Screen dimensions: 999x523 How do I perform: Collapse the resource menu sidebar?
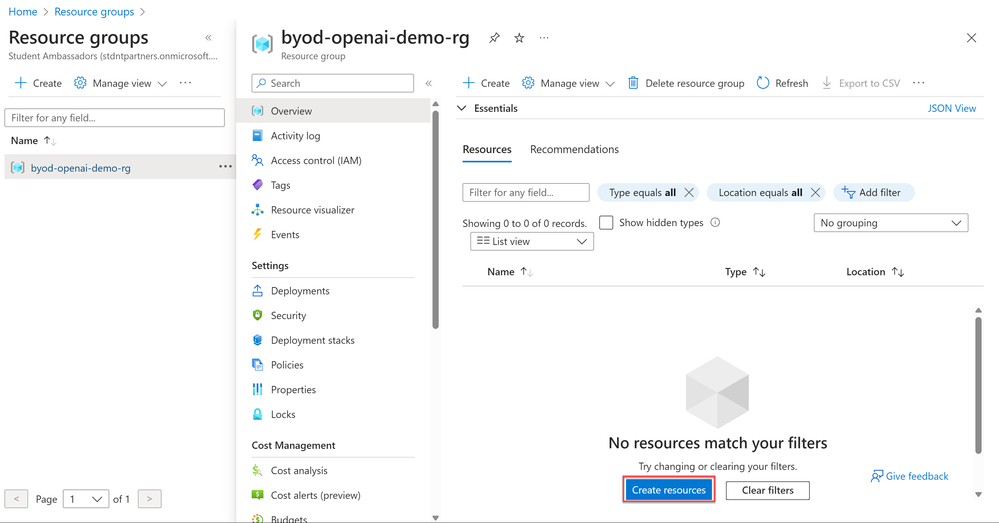point(429,83)
